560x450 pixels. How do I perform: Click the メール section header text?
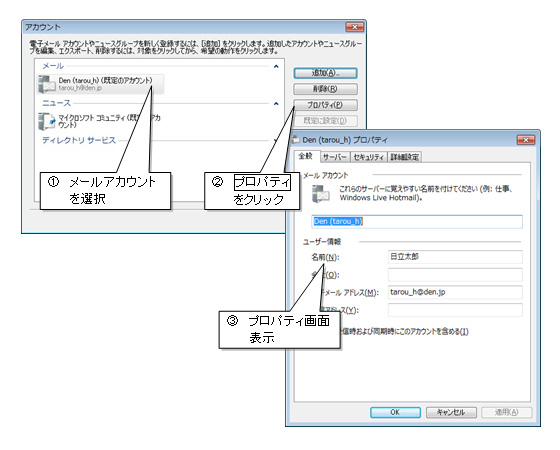[53, 66]
